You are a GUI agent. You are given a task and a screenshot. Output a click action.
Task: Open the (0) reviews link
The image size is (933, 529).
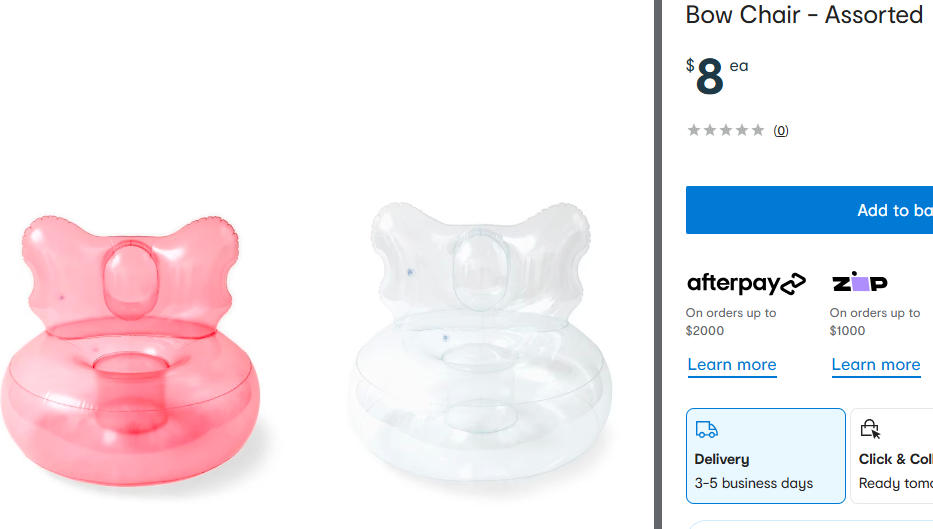(x=781, y=130)
